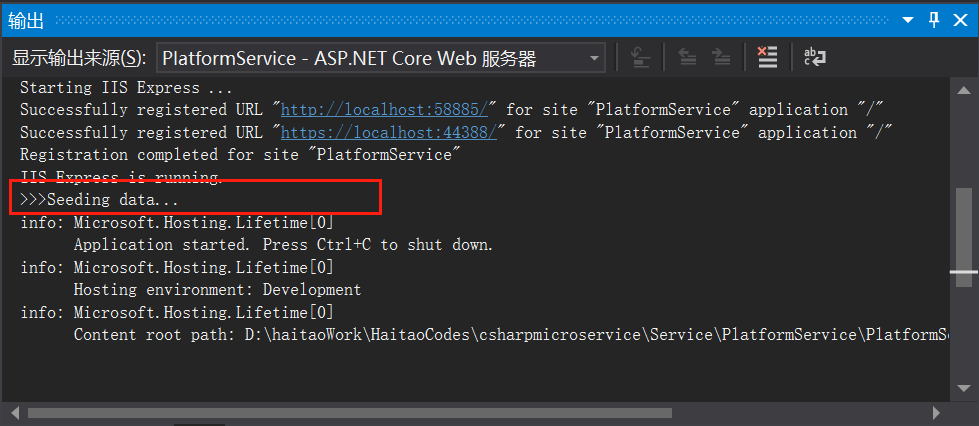Screen dimensions: 979x426
Task: Go to the next message icon
Action: point(721,57)
